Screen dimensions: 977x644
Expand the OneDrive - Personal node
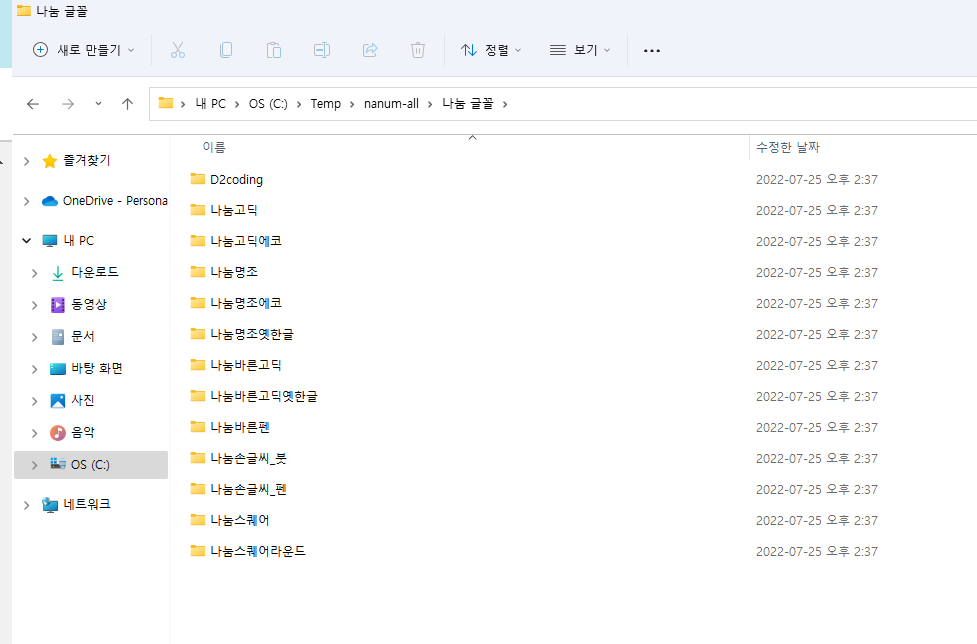point(26,201)
